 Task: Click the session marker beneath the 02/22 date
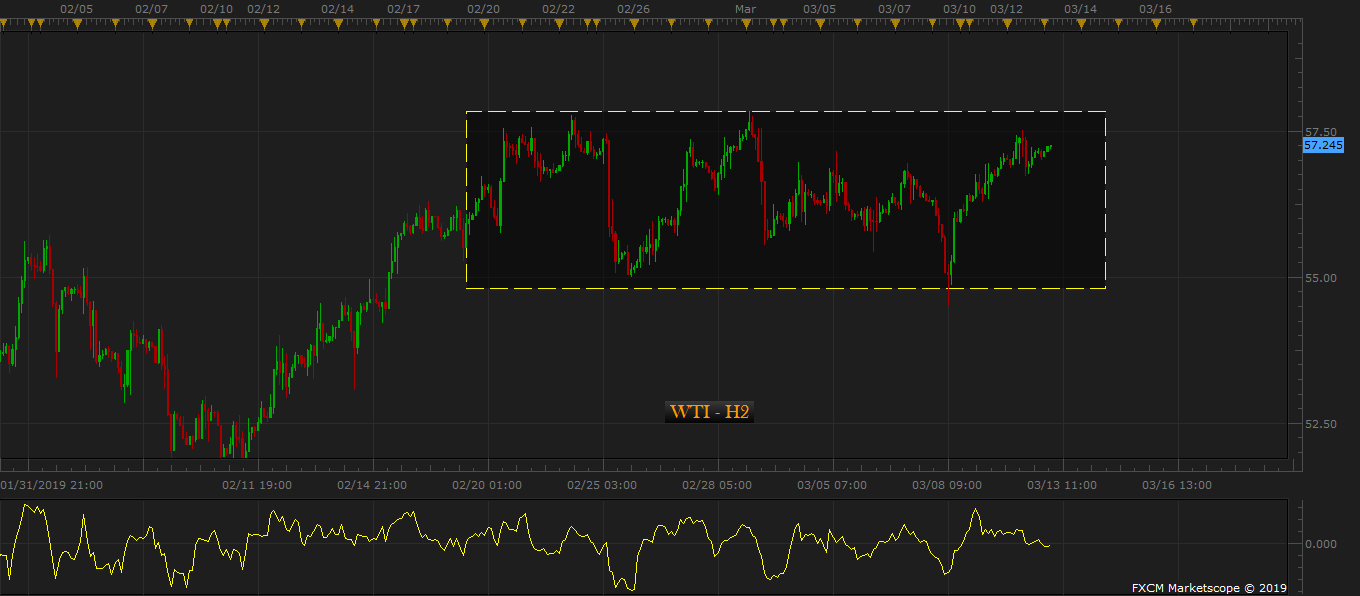(558, 25)
